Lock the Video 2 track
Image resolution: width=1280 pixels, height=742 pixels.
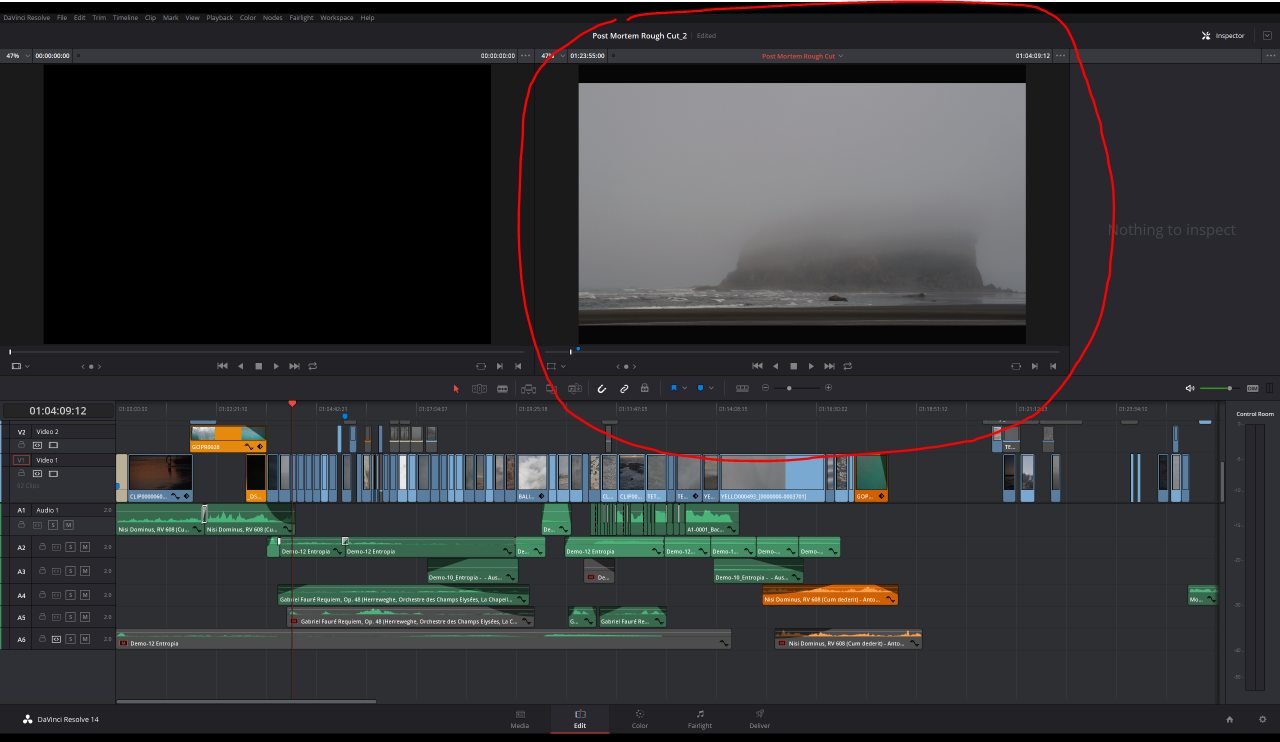click(21, 444)
